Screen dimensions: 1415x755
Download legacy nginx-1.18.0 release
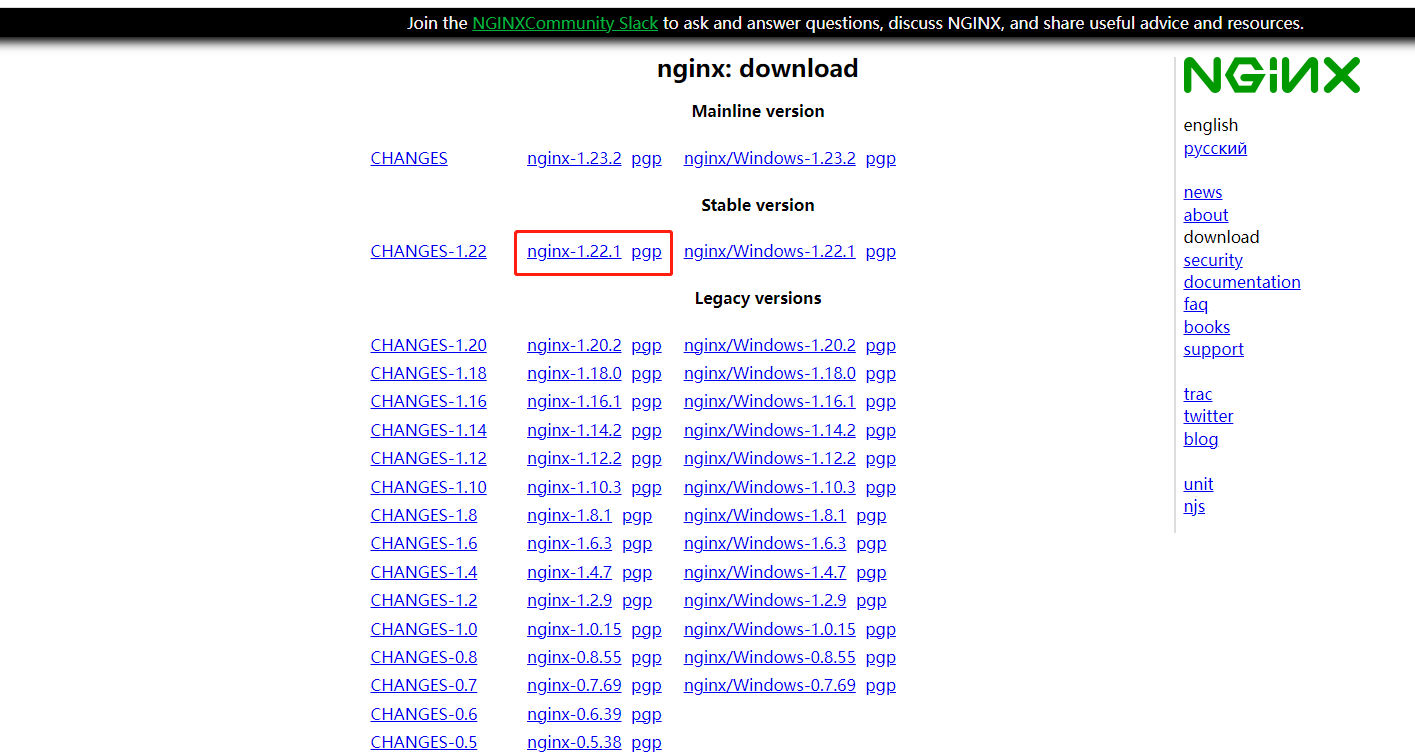pos(574,372)
